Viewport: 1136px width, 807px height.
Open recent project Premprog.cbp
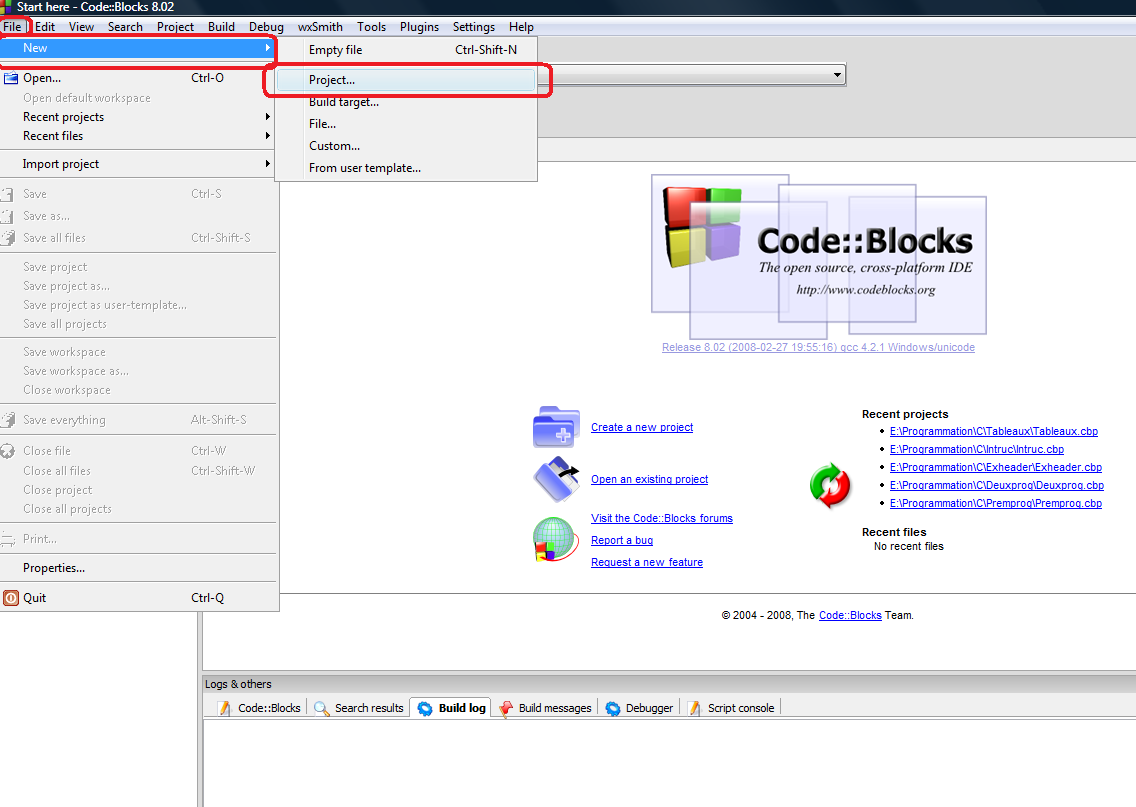[995, 503]
